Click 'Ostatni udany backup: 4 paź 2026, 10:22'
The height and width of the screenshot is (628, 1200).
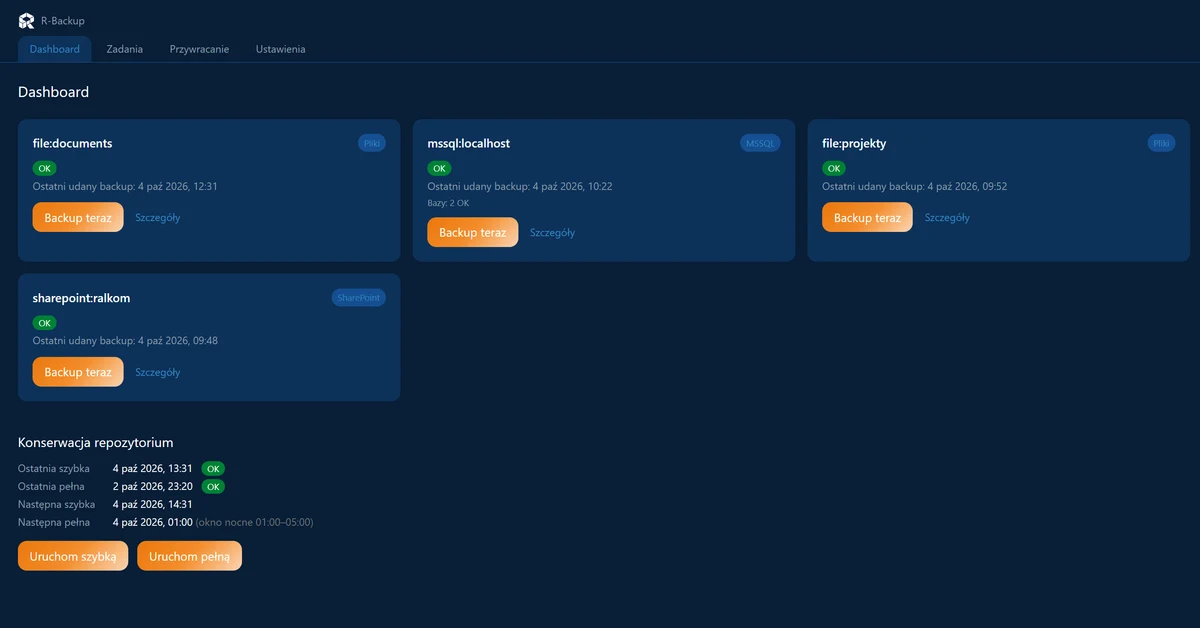pos(520,186)
